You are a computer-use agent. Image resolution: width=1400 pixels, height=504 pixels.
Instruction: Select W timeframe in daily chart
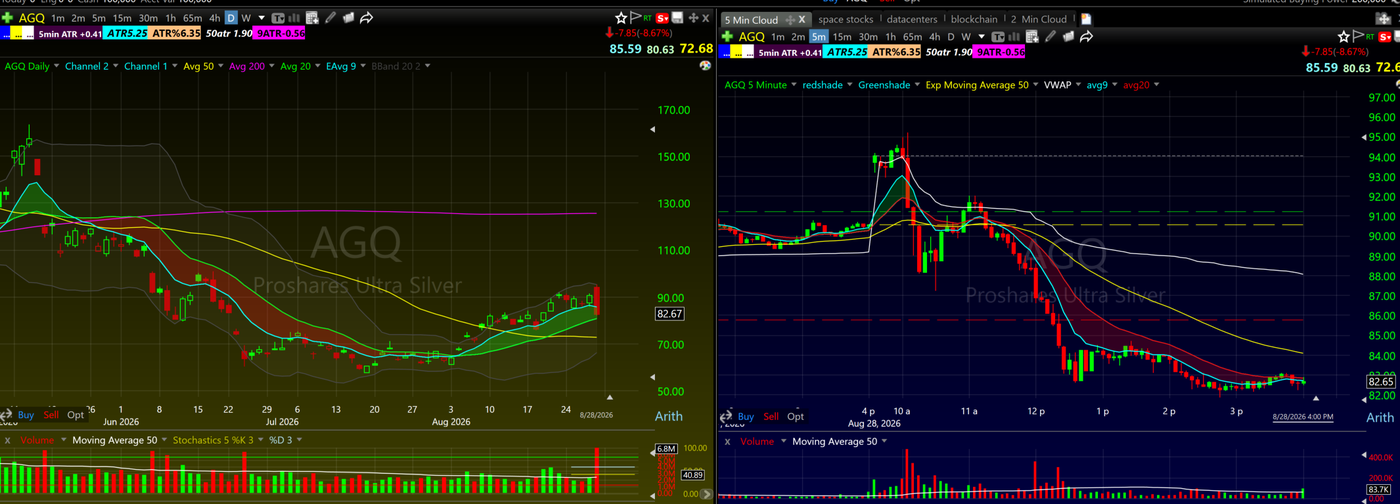tap(246, 18)
